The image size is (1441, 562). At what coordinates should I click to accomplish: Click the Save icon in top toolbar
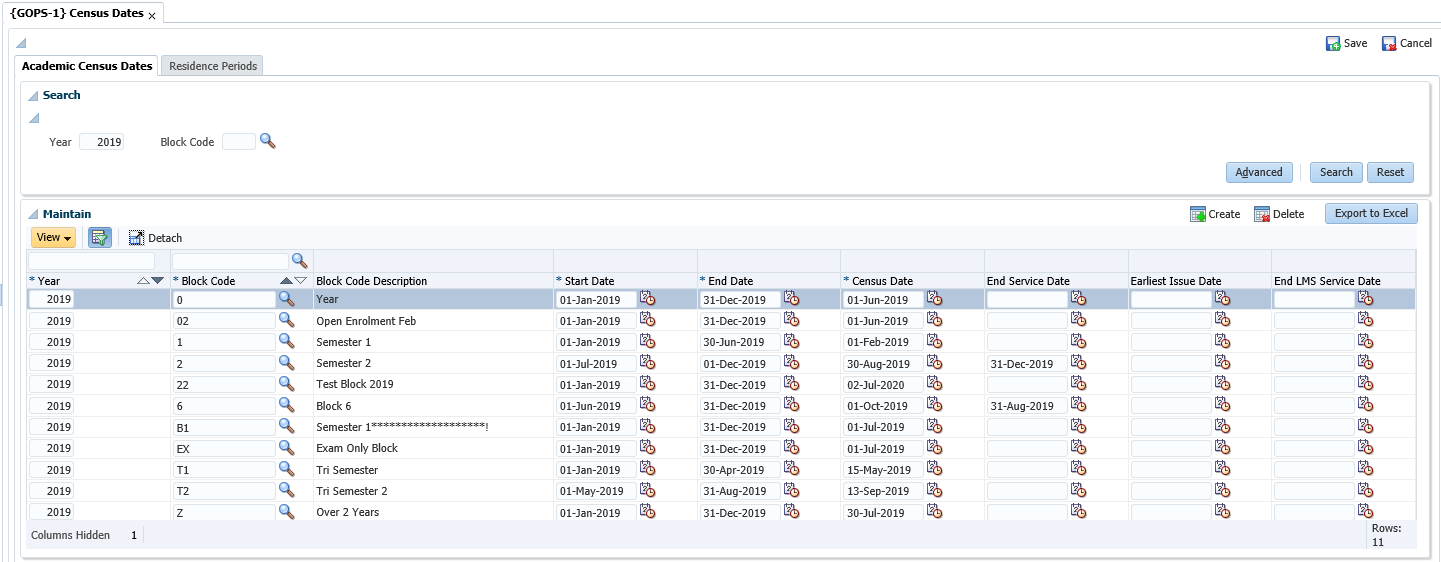pos(1333,44)
